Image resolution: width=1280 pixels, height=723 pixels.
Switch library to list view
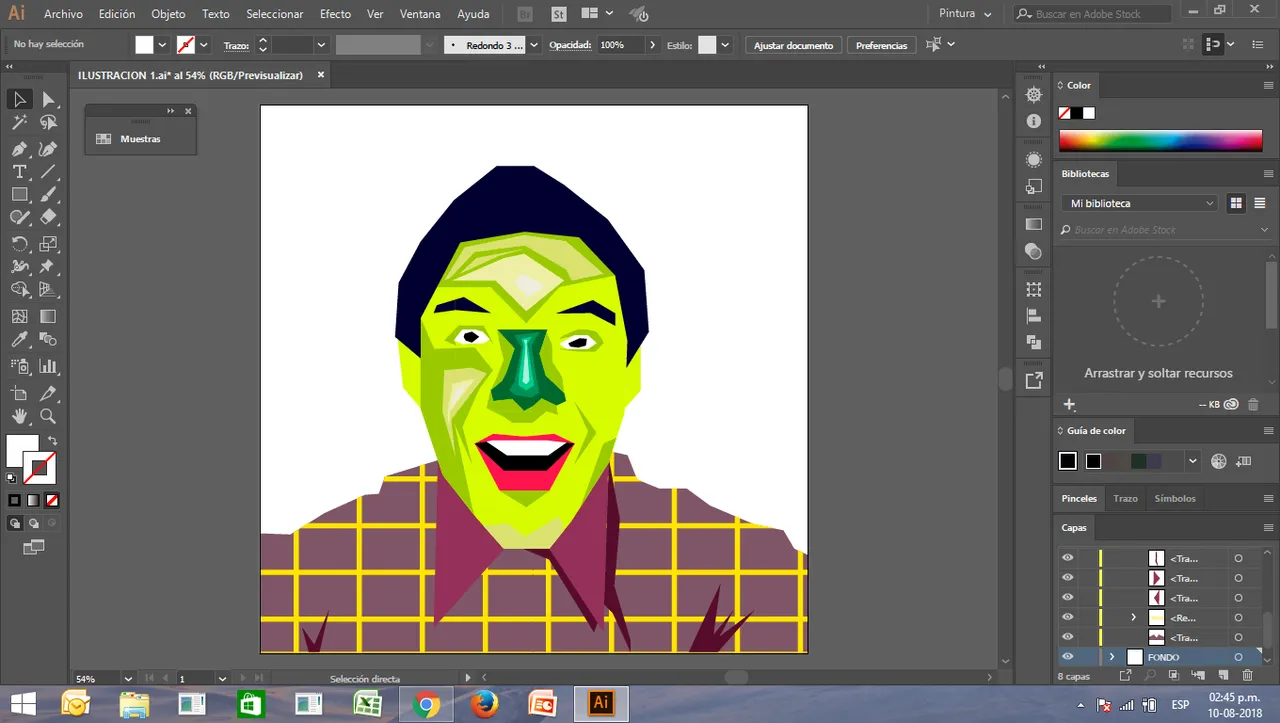click(x=1260, y=203)
